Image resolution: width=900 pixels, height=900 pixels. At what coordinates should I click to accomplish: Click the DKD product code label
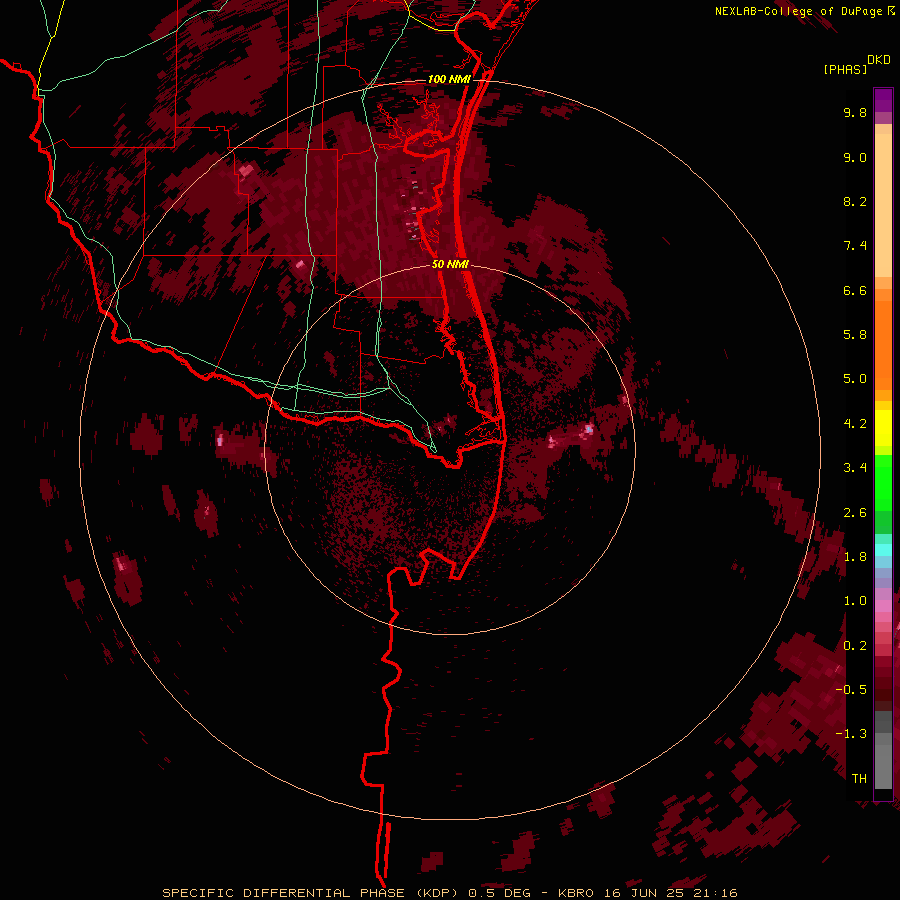pyautogui.click(x=879, y=60)
